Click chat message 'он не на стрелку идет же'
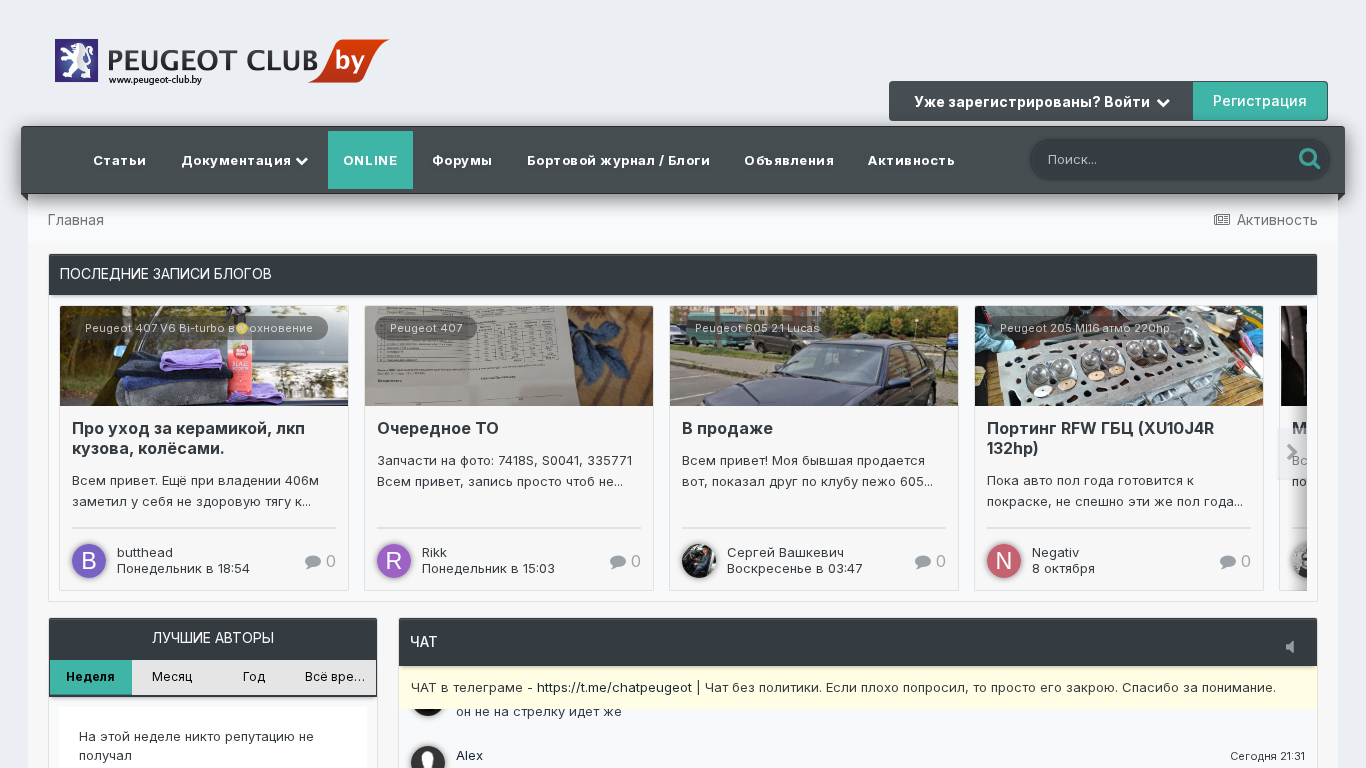 (539, 712)
